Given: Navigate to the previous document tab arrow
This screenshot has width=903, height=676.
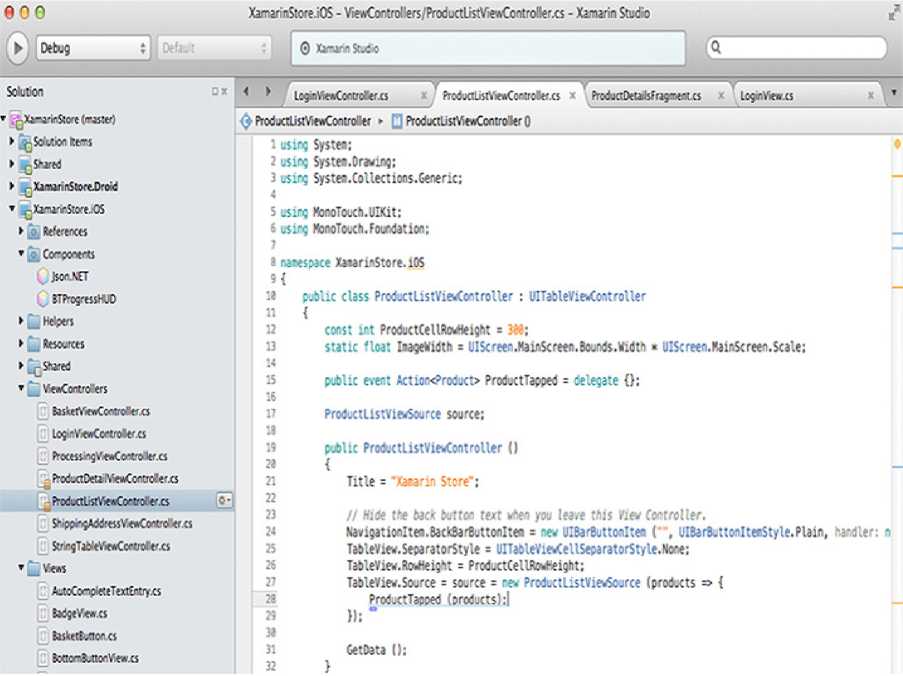Looking at the screenshot, I should pyautogui.click(x=247, y=91).
